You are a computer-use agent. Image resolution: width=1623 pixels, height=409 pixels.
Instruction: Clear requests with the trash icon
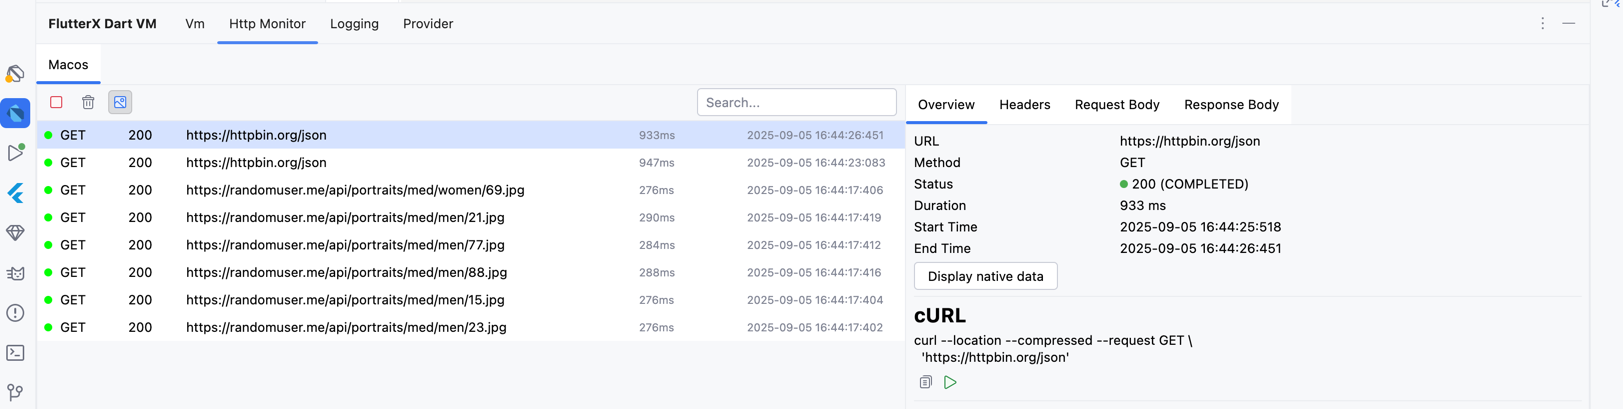coord(88,102)
